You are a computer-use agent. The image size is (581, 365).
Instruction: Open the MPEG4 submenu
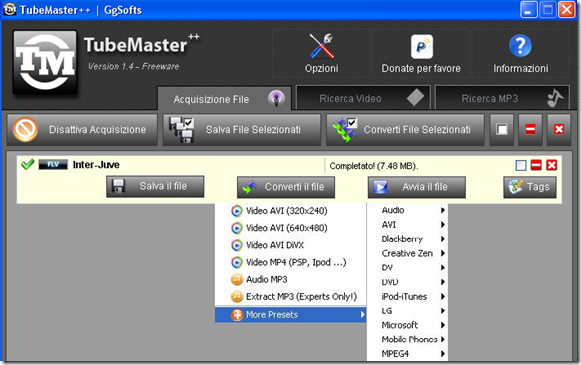pyautogui.click(x=407, y=354)
